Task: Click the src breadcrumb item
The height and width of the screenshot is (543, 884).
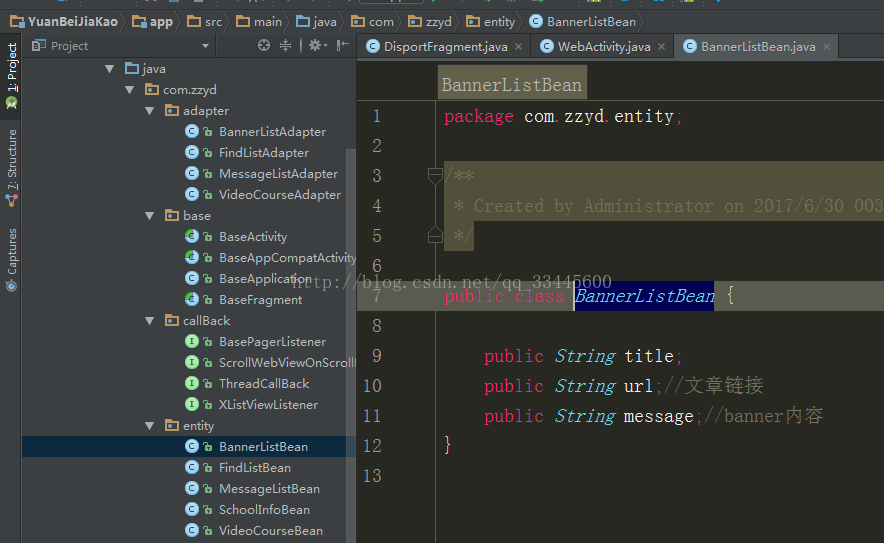Action: coord(205,22)
